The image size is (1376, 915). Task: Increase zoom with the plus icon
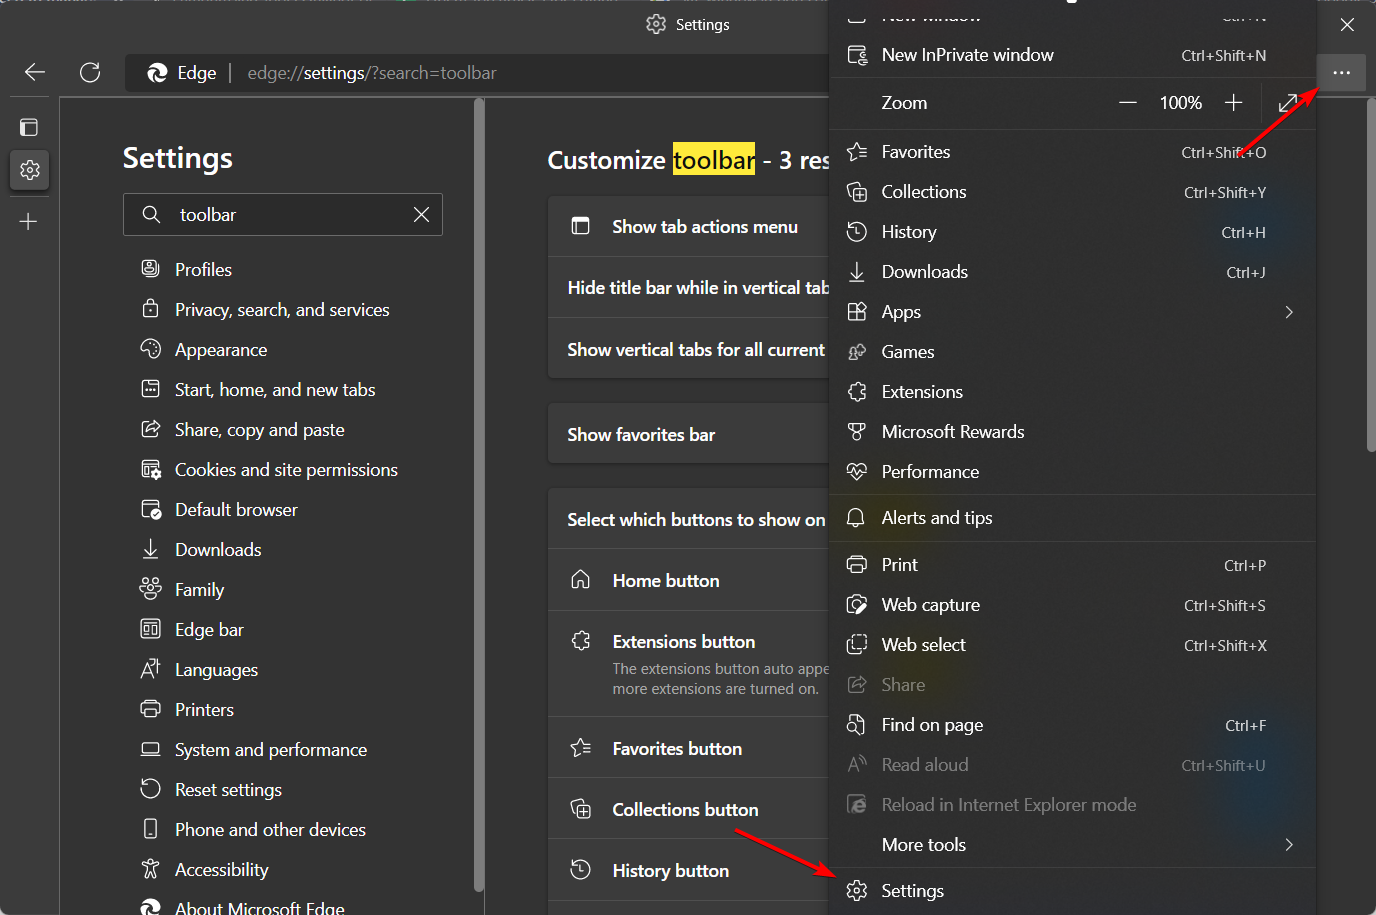coord(1234,103)
